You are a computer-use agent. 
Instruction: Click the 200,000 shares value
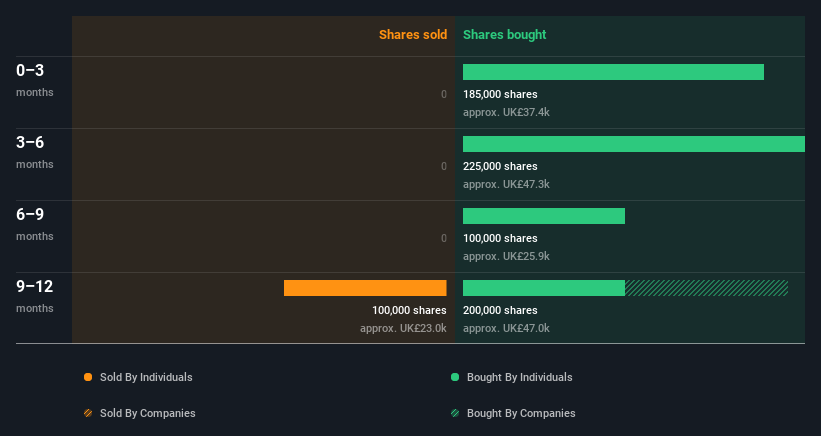point(500,310)
